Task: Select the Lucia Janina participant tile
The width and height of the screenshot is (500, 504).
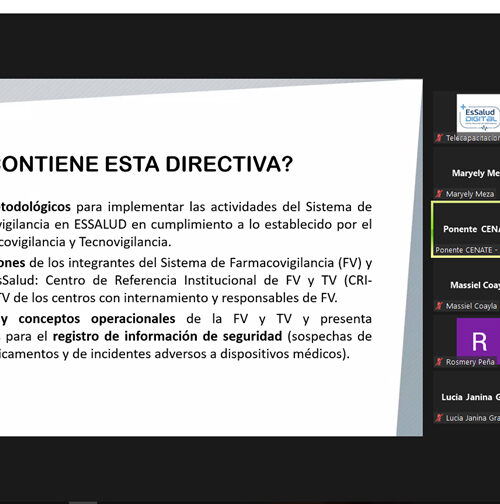Action: tap(466, 397)
